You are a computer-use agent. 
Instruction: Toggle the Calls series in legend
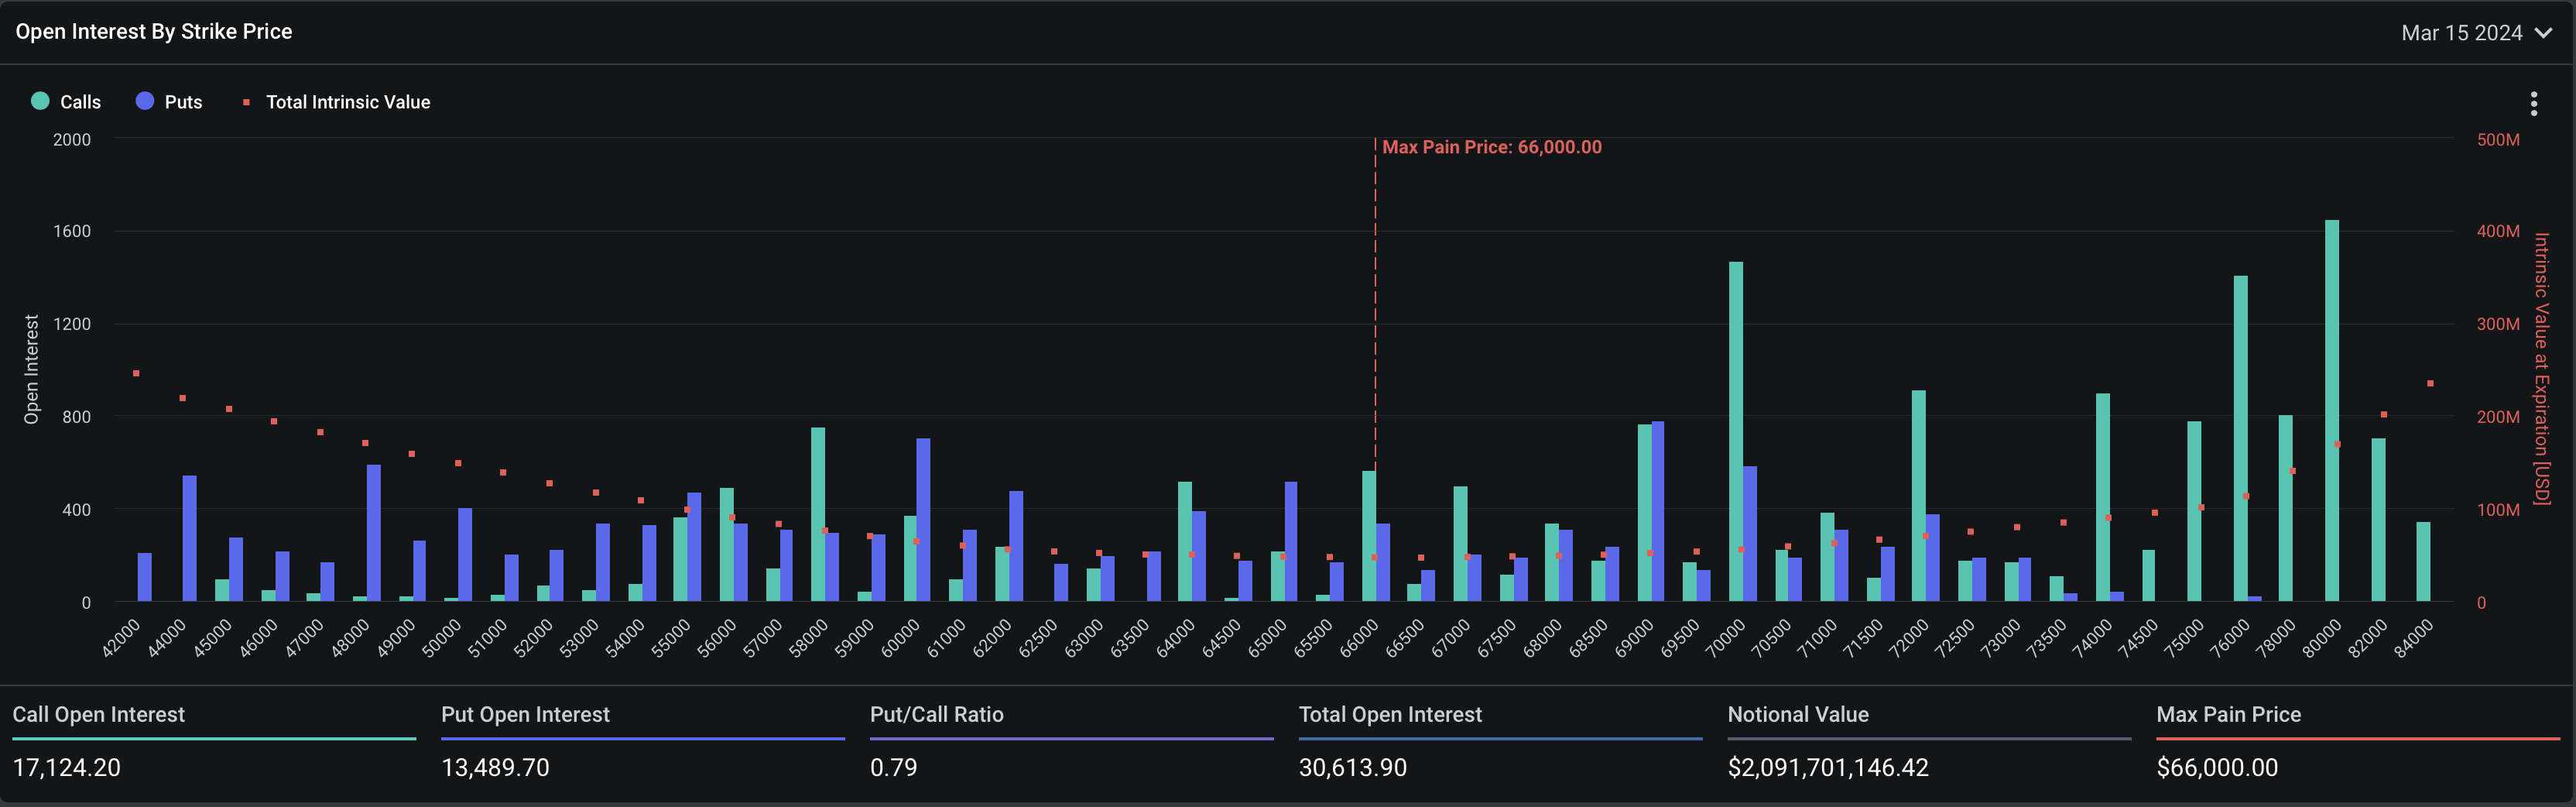point(79,102)
